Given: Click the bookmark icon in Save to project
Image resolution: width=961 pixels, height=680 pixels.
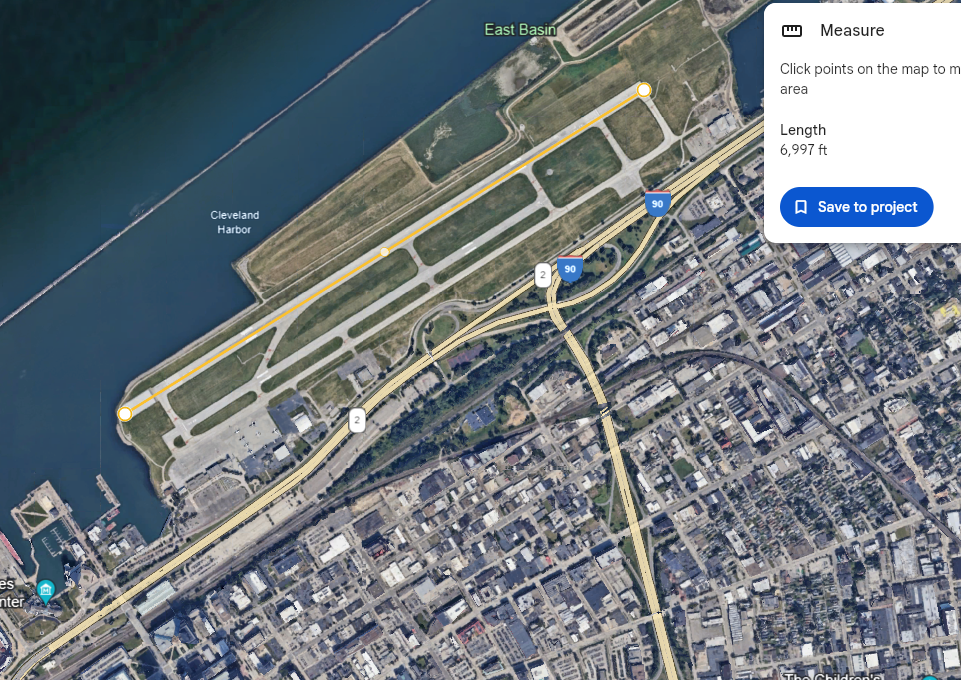Looking at the screenshot, I should click(x=800, y=207).
